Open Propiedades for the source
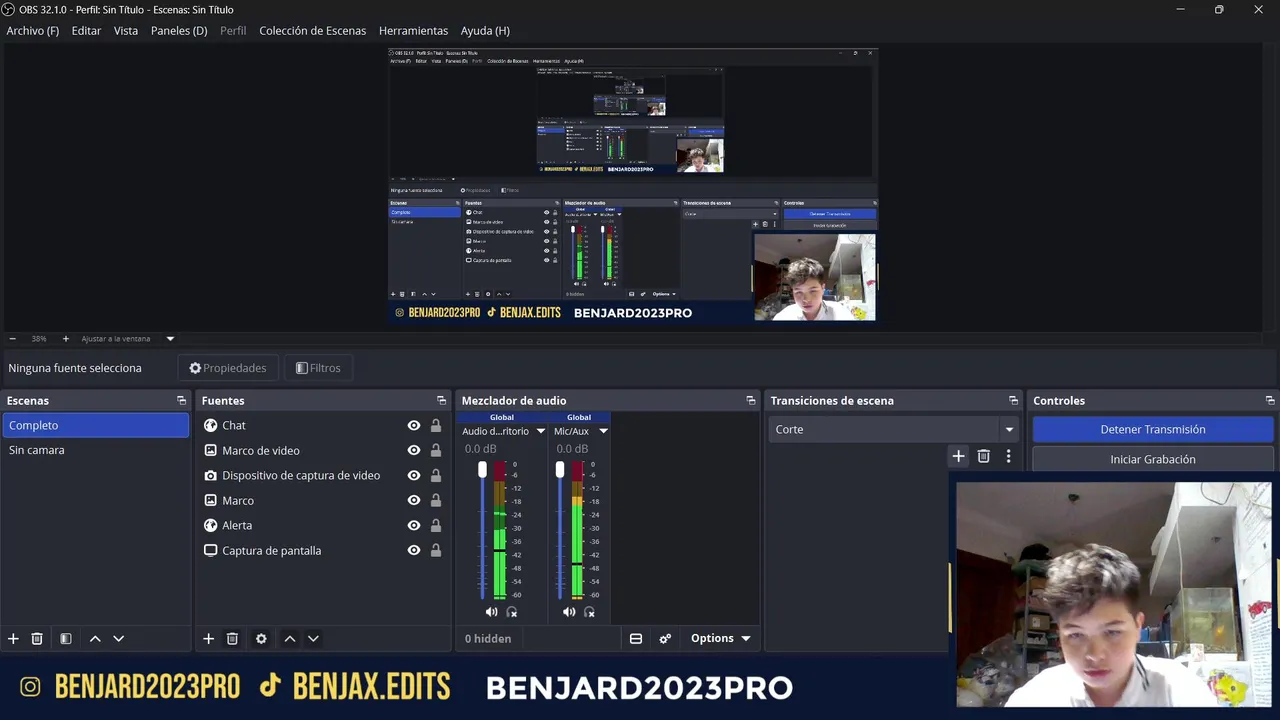 (228, 368)
